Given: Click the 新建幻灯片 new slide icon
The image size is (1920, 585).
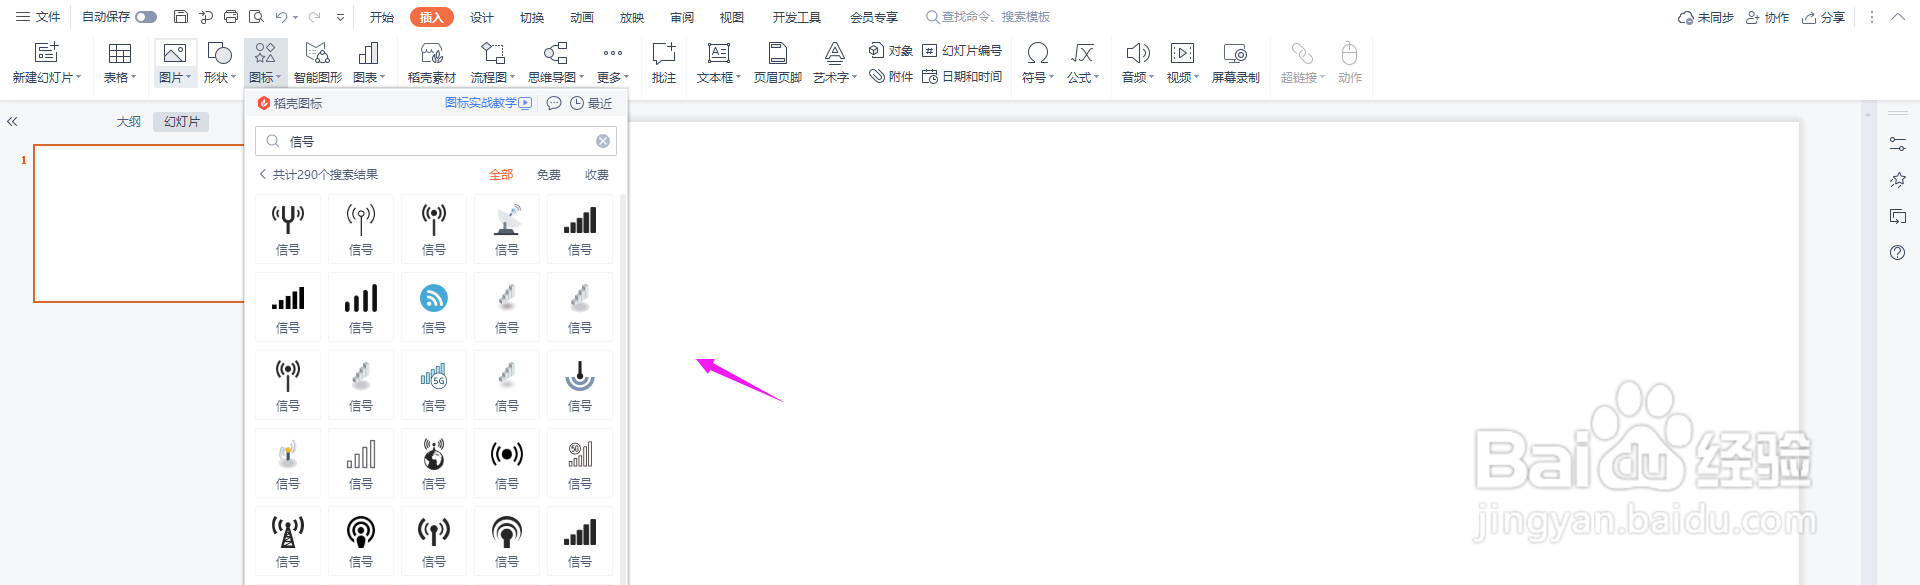Looking at the screenshot, I should coord(46,53).
